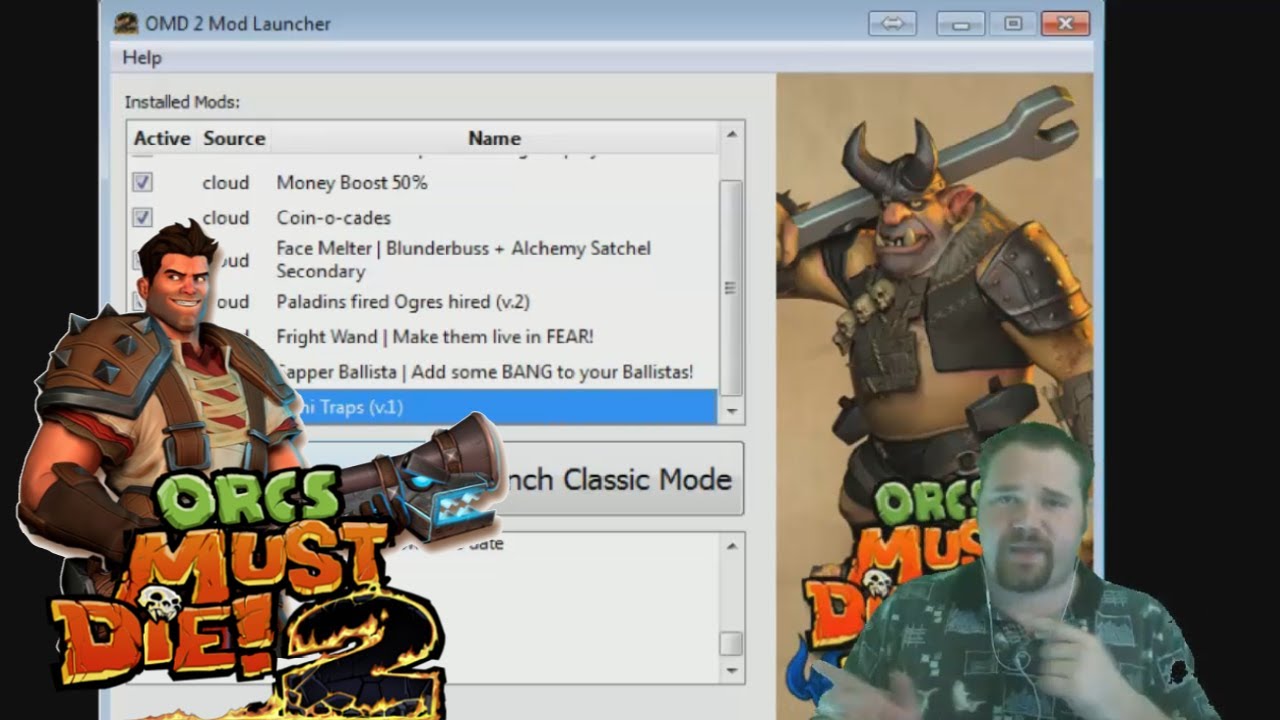
Task: Select the Sapper Ballista mod row
Action: (x=485, y=371)
